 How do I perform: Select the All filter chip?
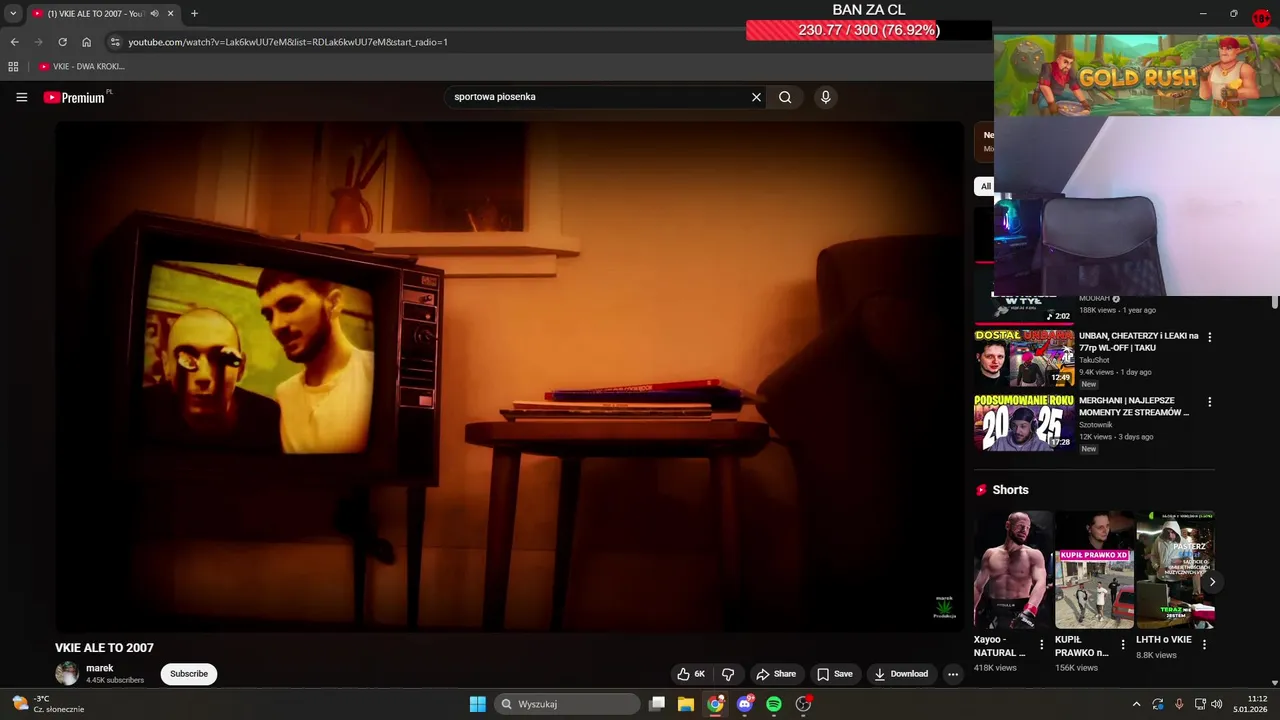click(985, 186)
